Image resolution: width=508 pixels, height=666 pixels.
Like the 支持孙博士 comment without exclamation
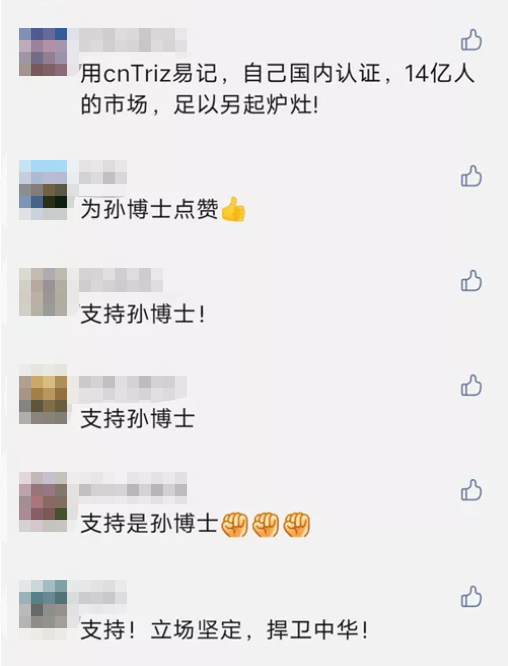471,385
